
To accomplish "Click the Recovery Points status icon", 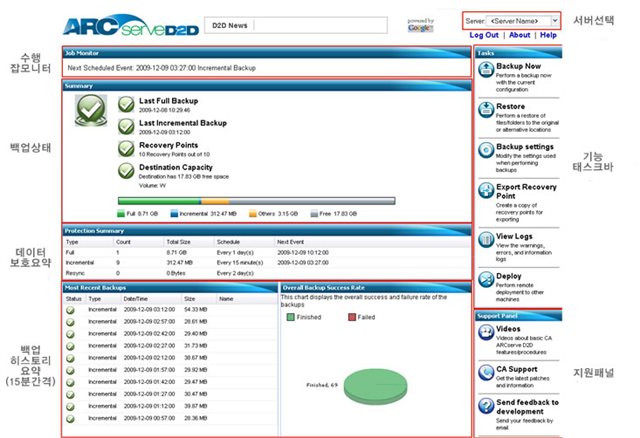I will 126,149.
